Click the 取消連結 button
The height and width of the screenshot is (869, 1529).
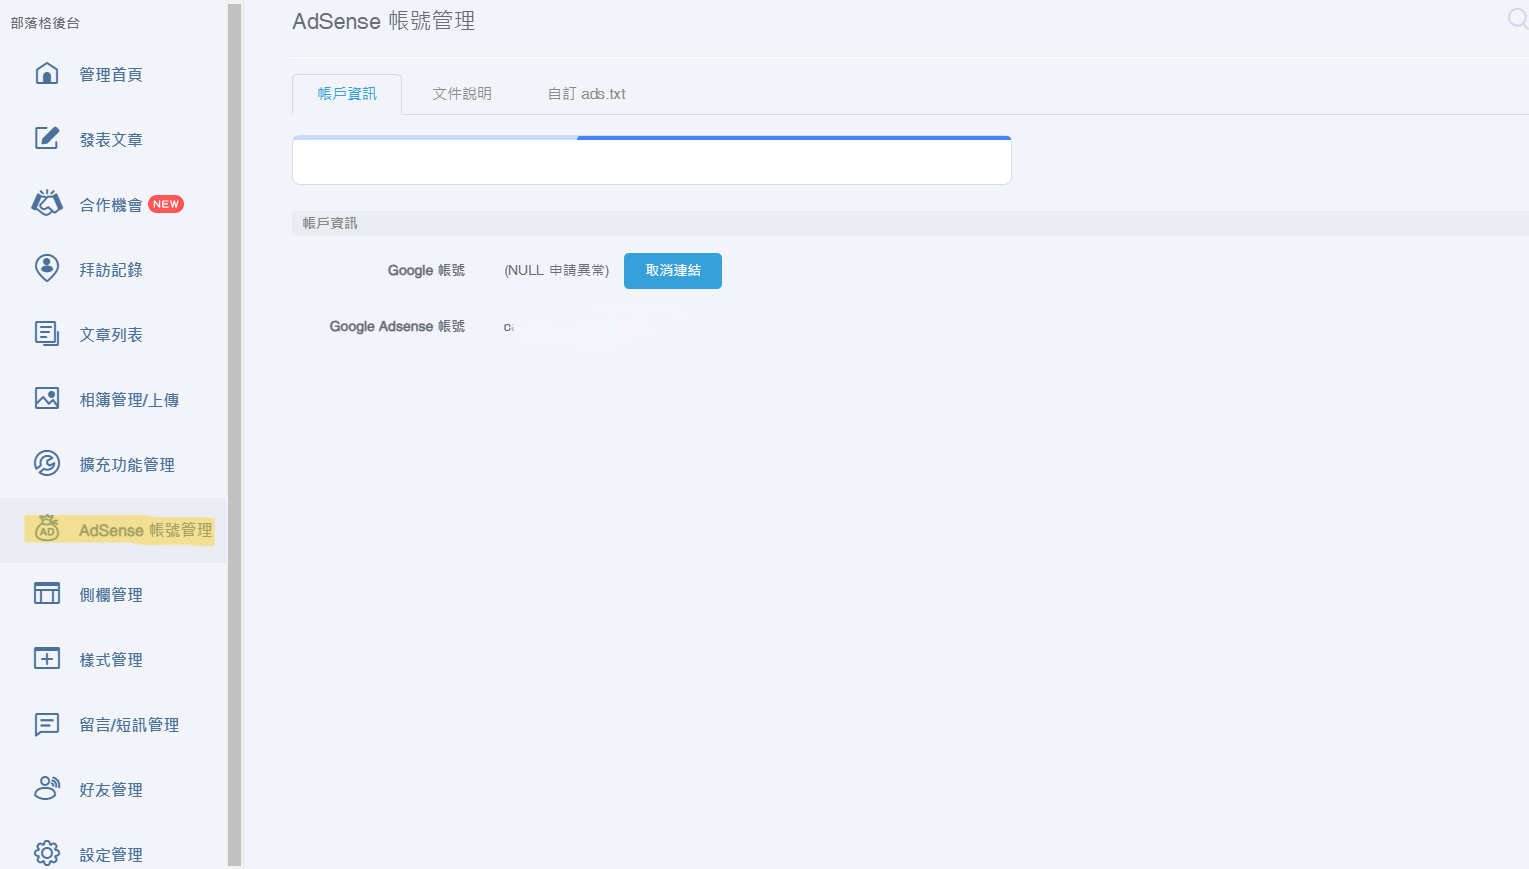673,271
